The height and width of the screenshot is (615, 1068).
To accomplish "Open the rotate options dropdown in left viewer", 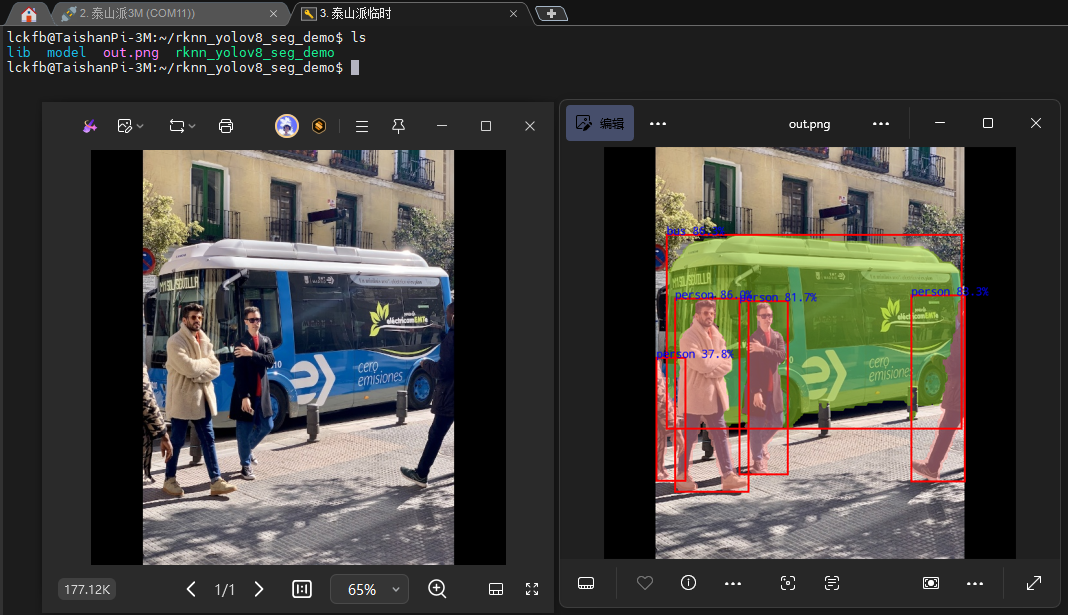I will [183, 126].
